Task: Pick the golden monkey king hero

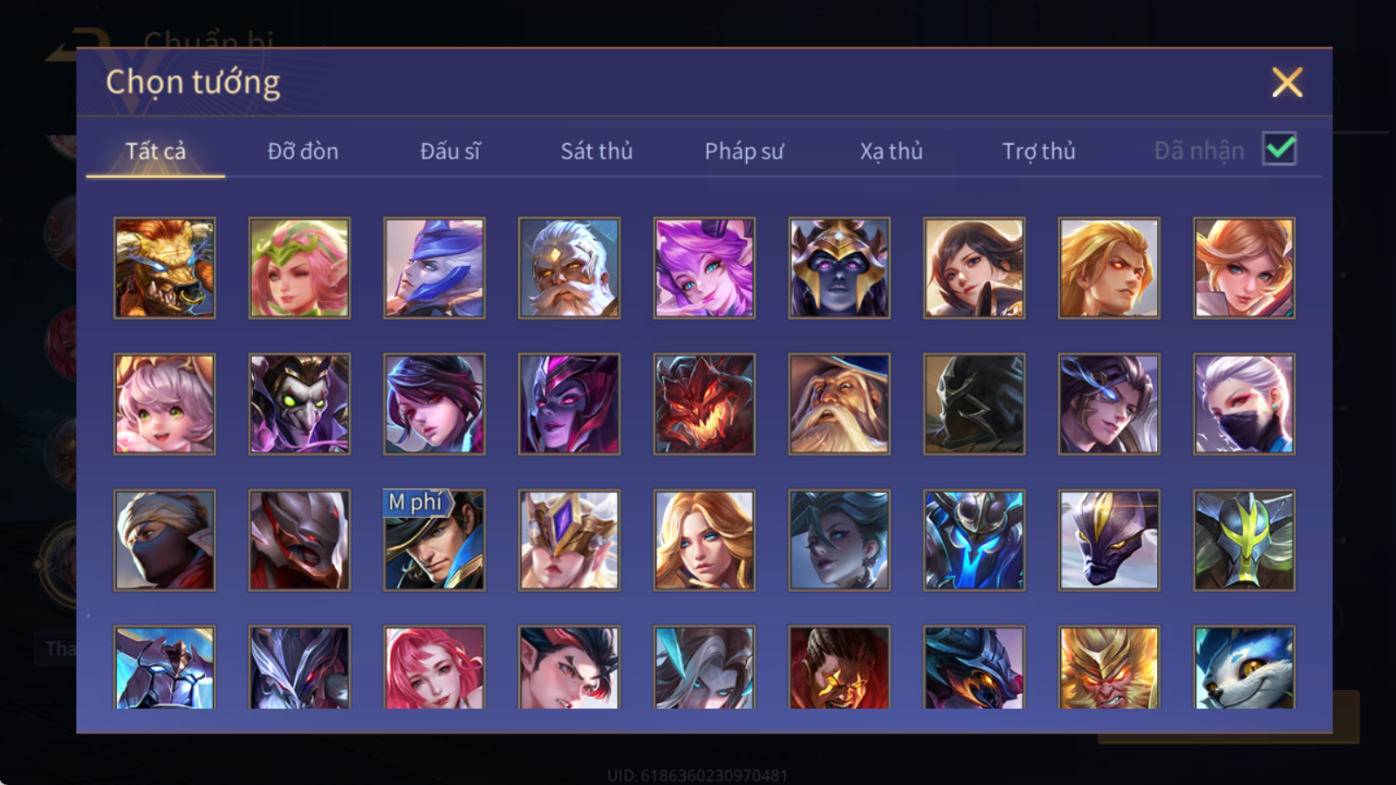Action: coord(1109,668)
